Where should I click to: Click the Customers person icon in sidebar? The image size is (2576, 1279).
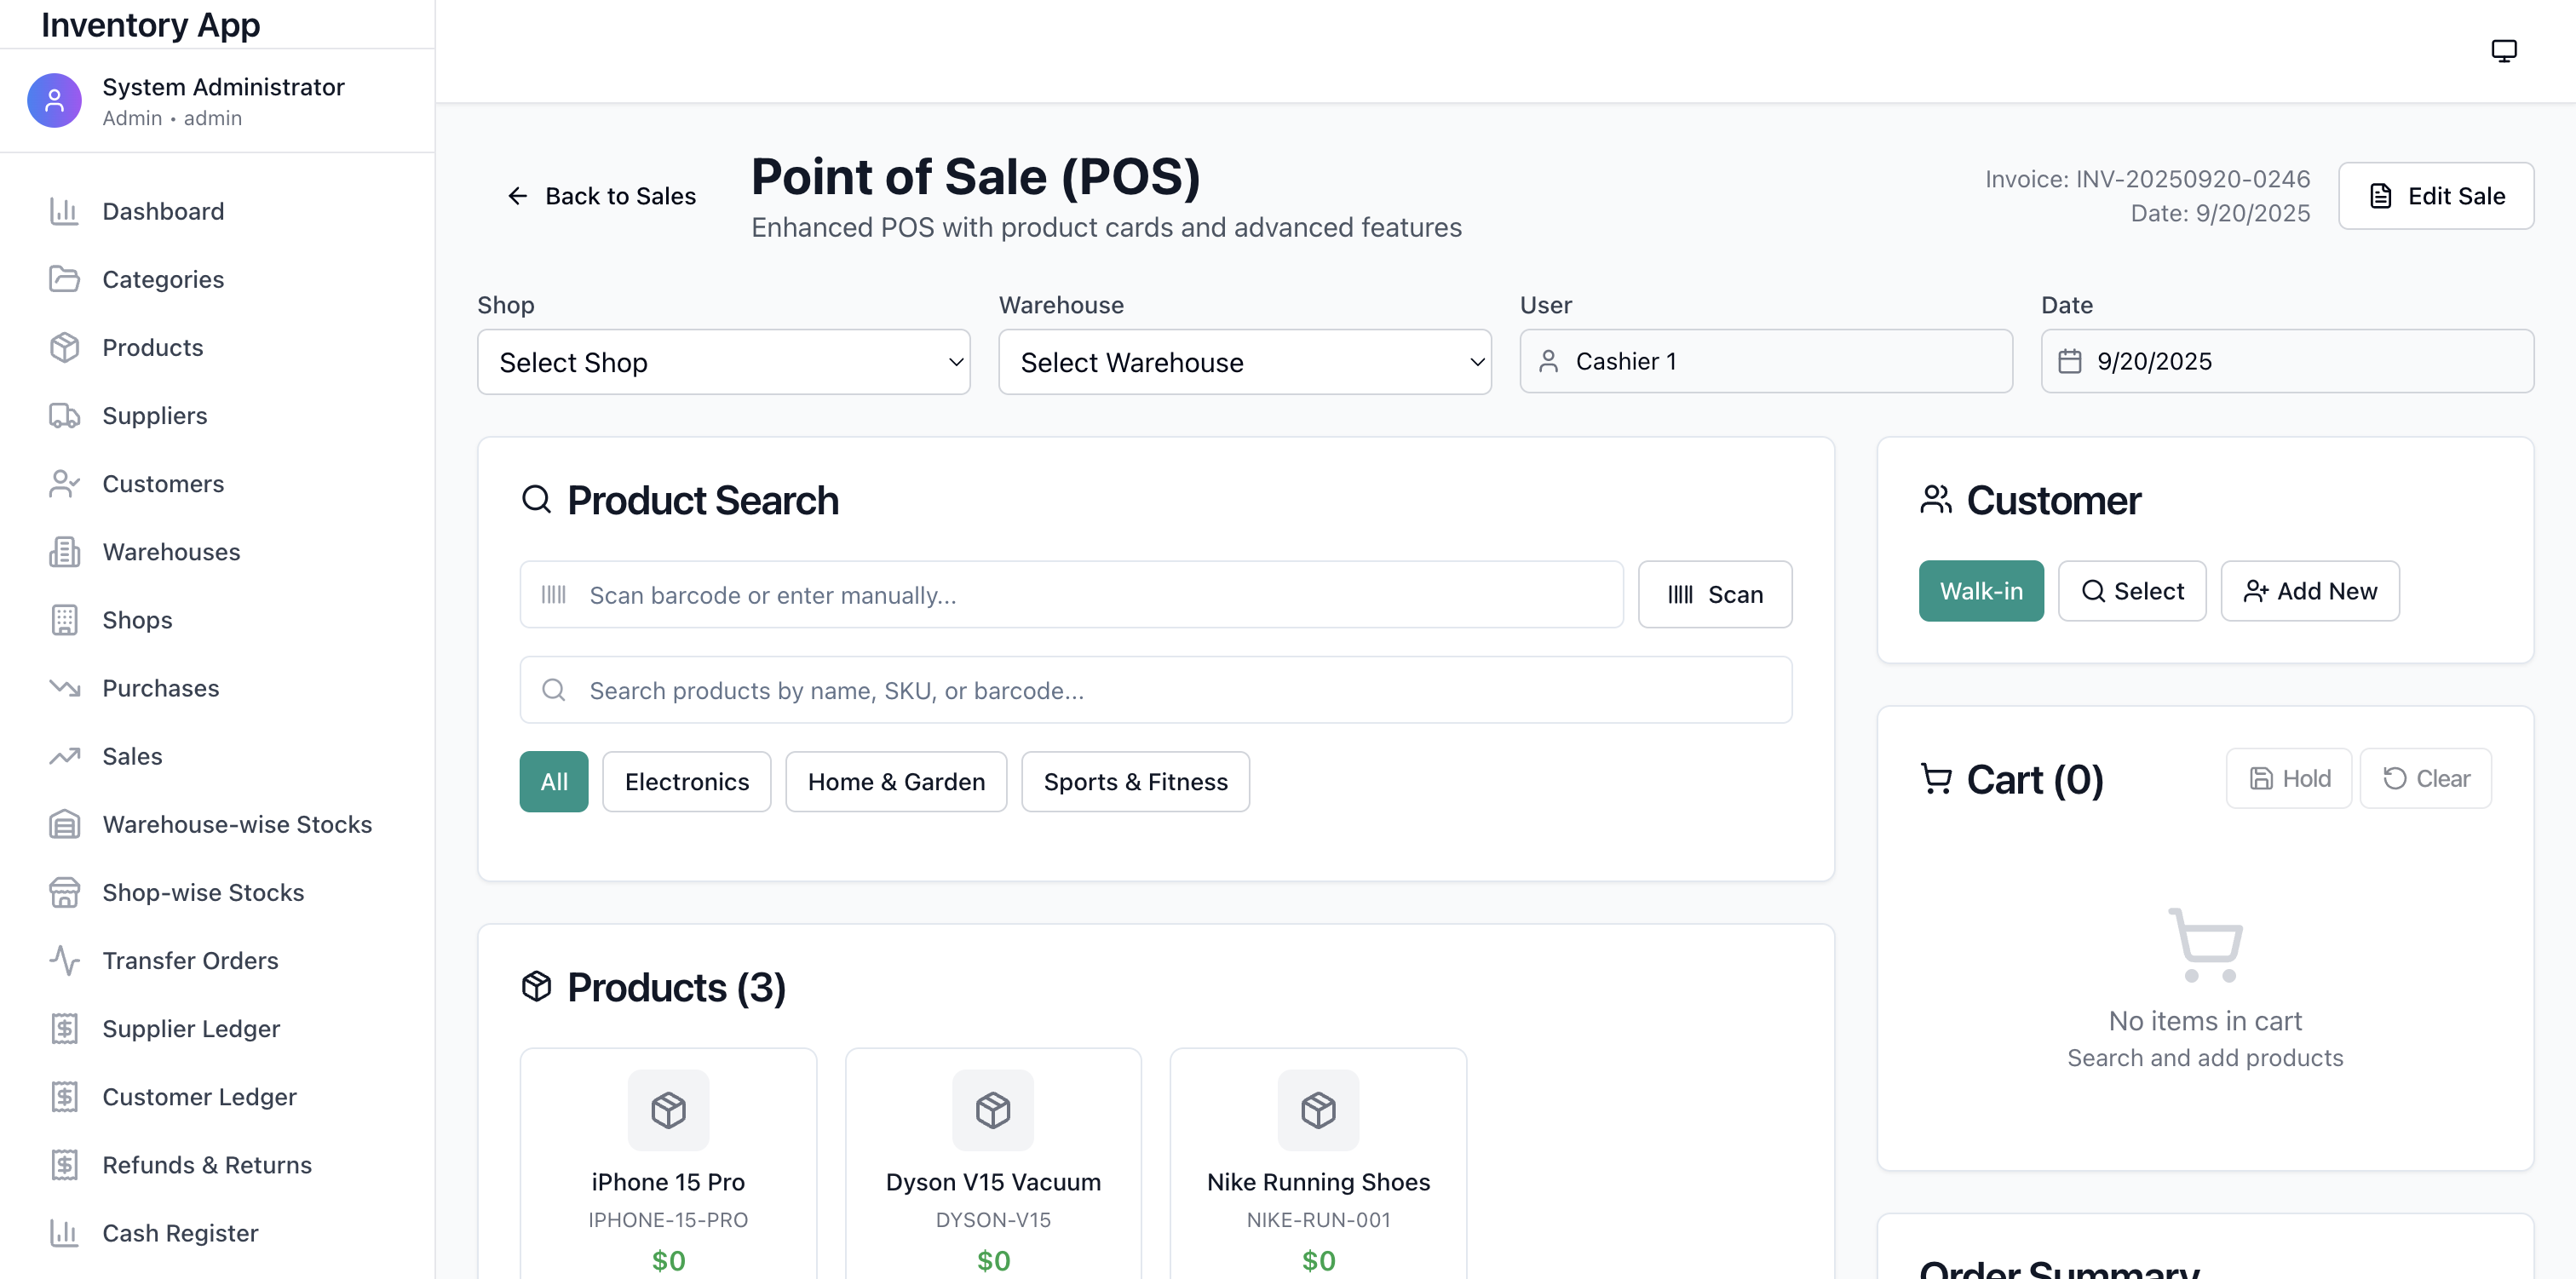click(64, 484)
